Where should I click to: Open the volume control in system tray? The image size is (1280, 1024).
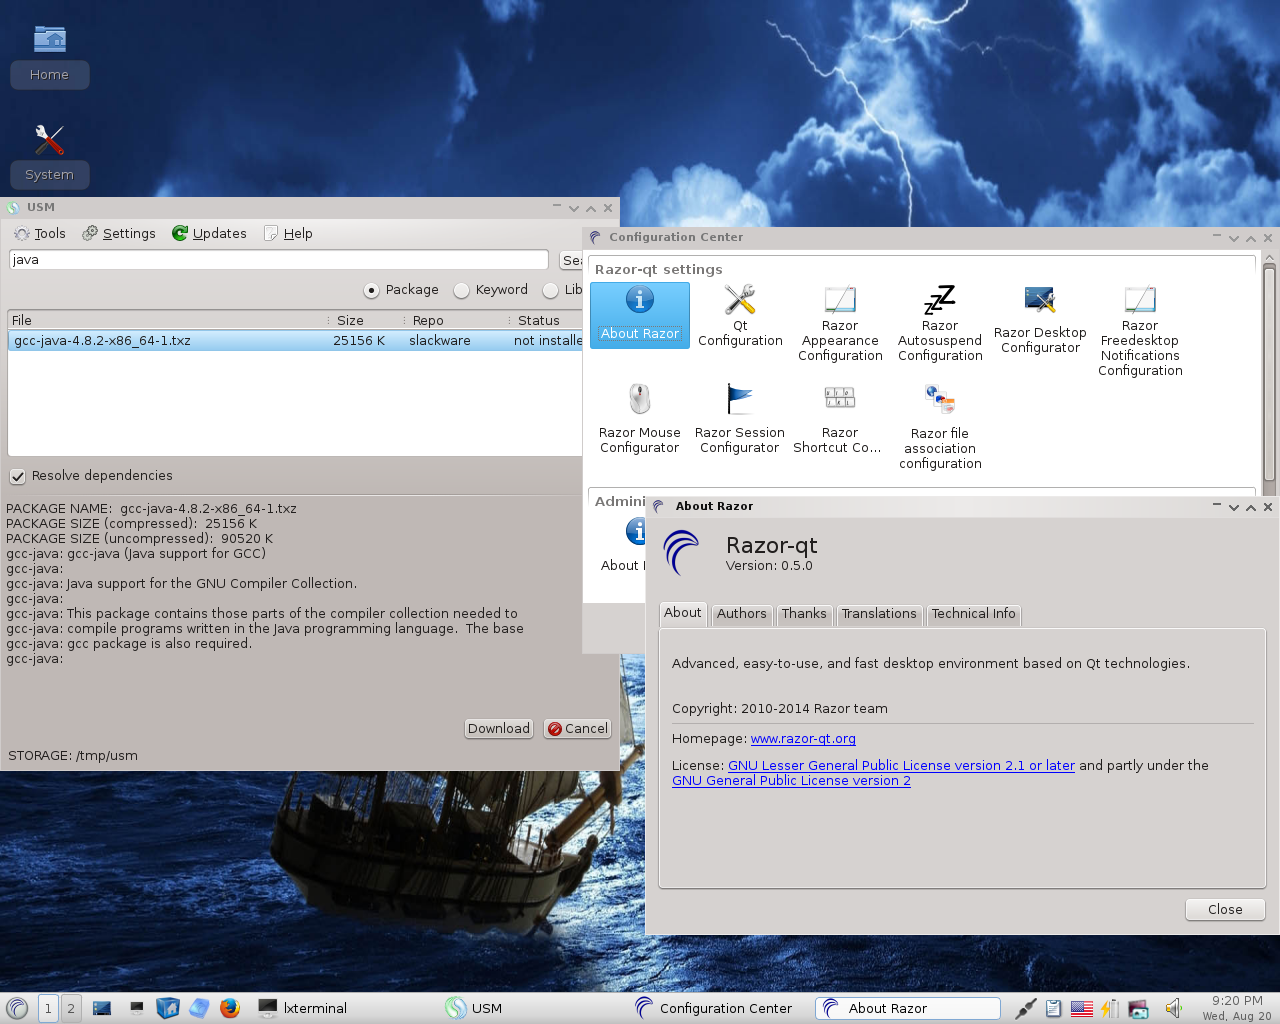coord(1174,1008)
